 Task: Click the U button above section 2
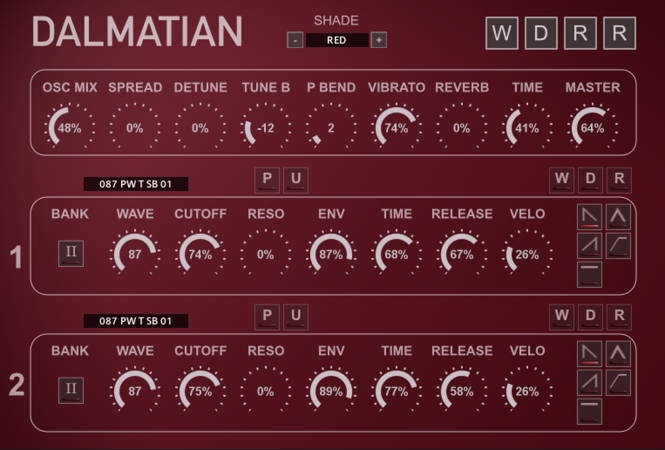(296, 318)
